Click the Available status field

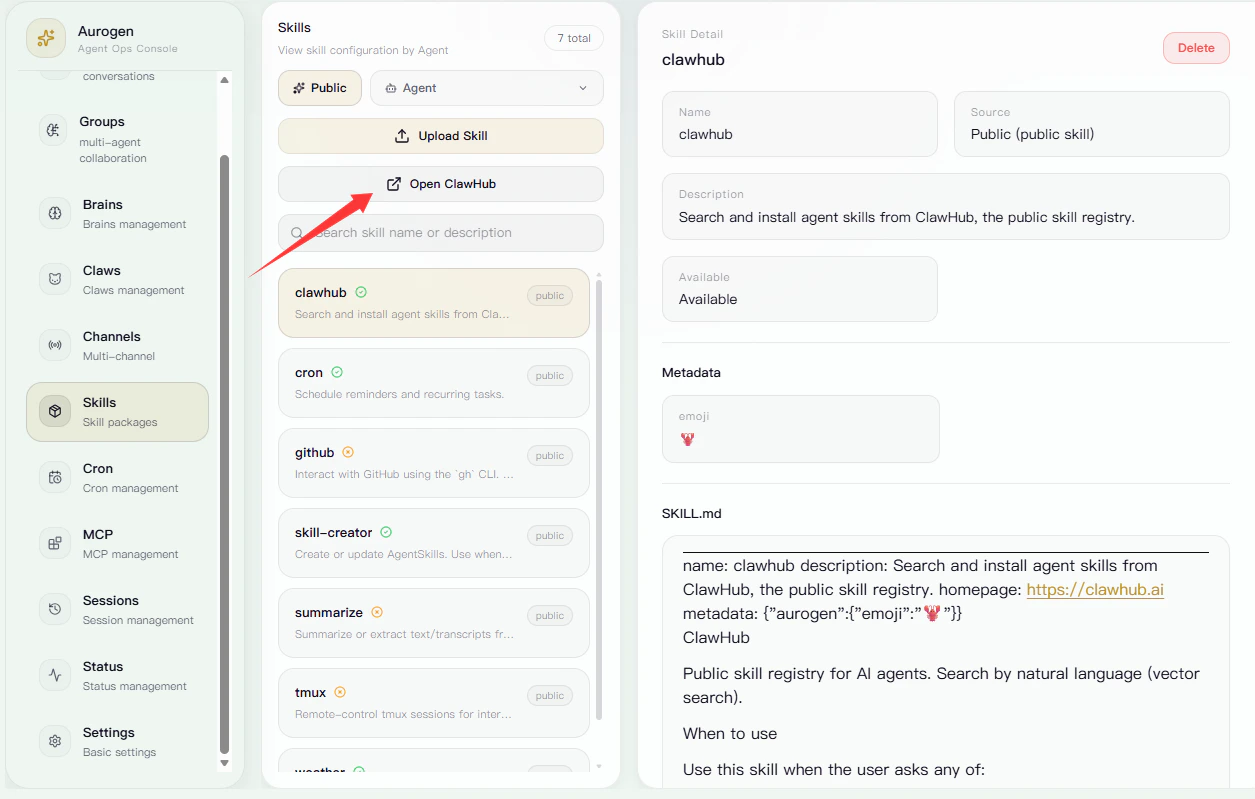800,289
